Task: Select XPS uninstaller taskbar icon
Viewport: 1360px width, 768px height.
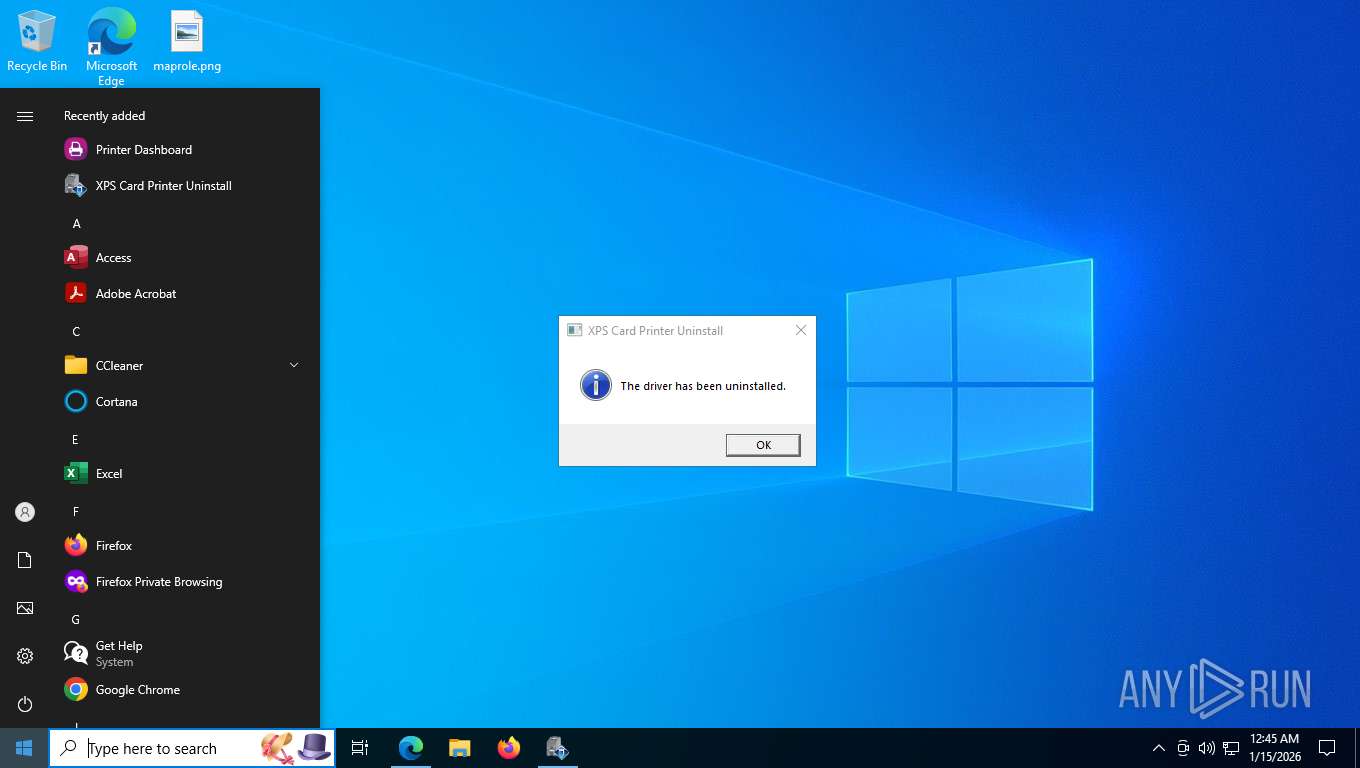Action: pyautogui.click(x=558, y=748)
